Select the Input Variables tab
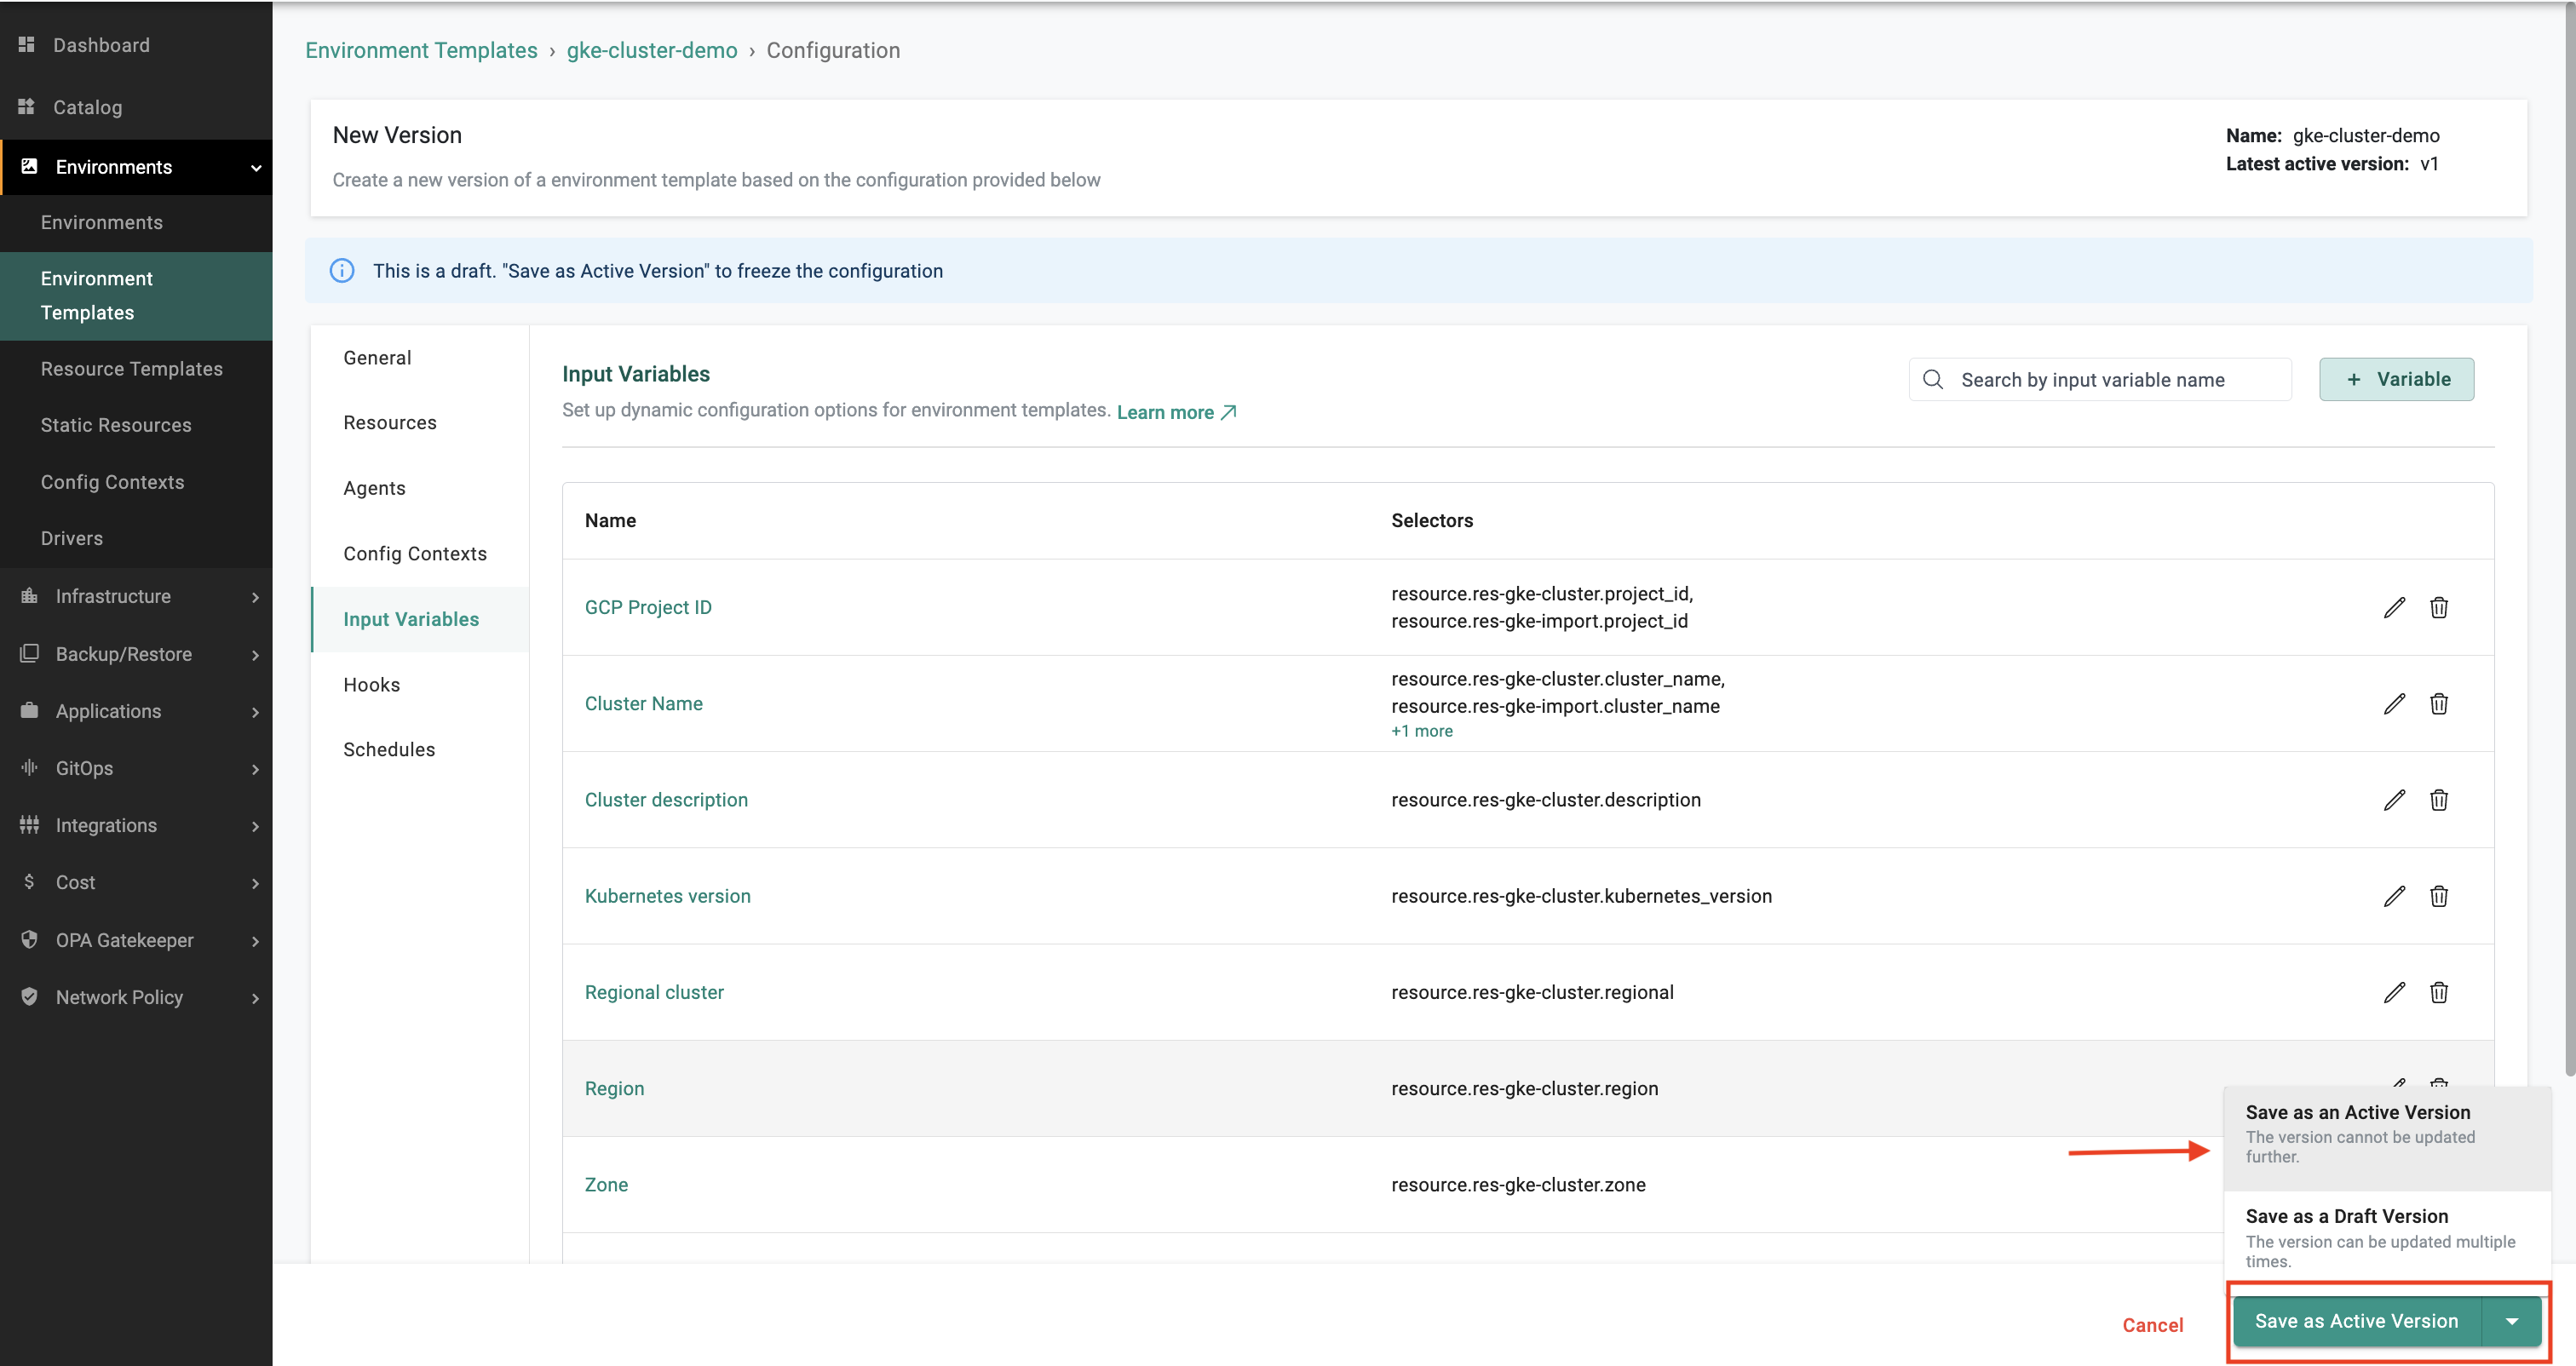This screenshot has width=2576, height=1366. (420, 619)
